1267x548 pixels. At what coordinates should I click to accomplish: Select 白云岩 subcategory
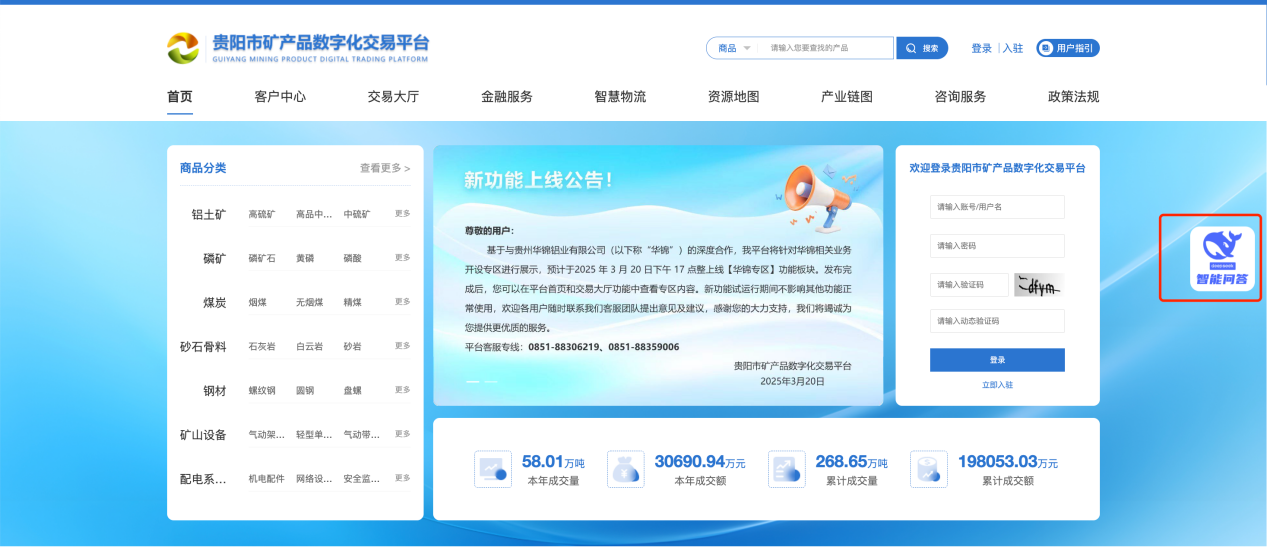click(310, 346)
